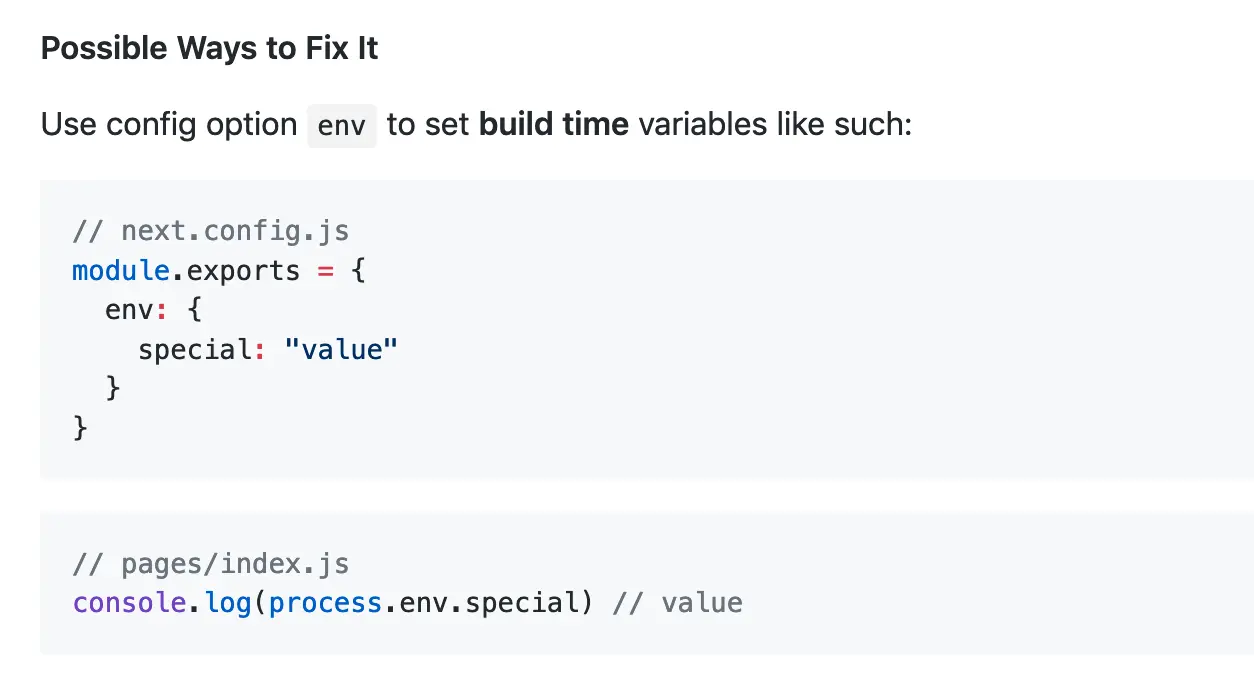Click the red equals sign after exports
1254x674 pixels.
pyautogui.click(x=325, y=270)
